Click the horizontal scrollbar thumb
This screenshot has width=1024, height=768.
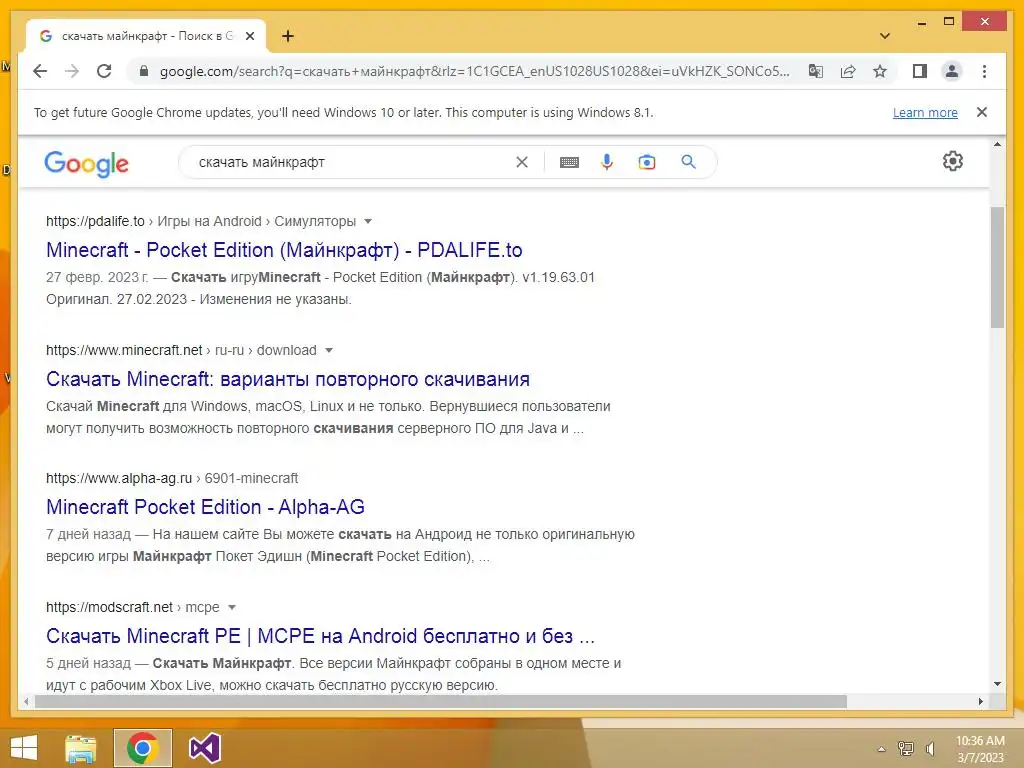click(441, 701)
